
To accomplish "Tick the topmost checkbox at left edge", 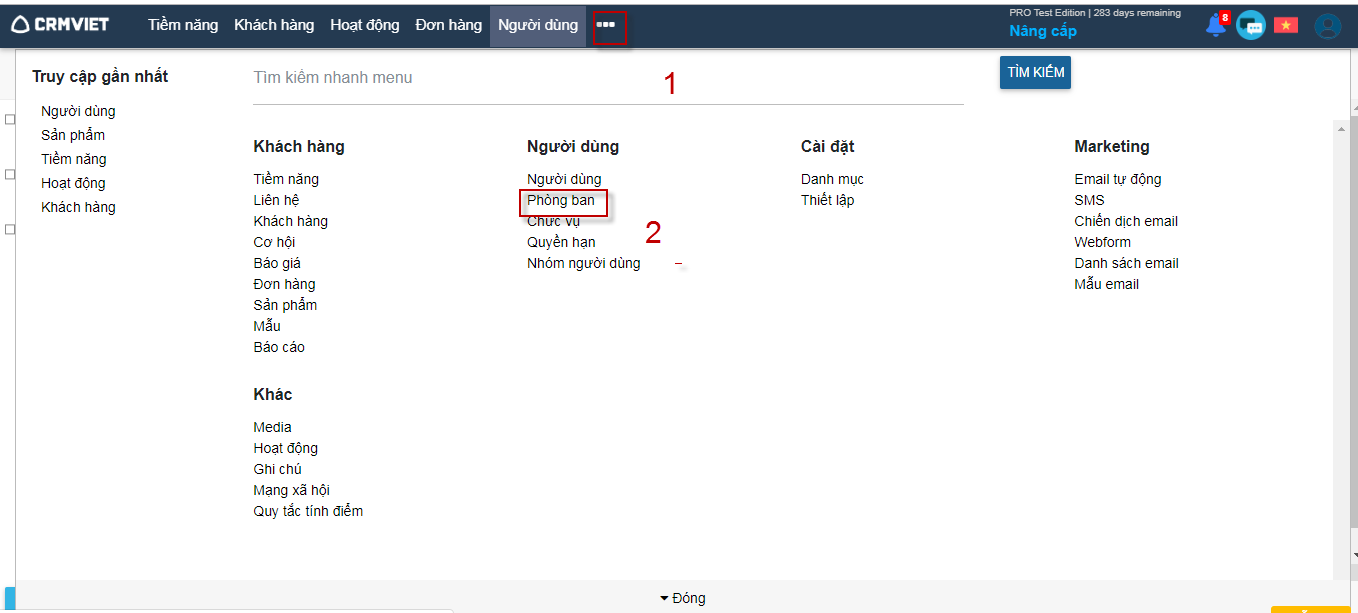I will 9,119.
